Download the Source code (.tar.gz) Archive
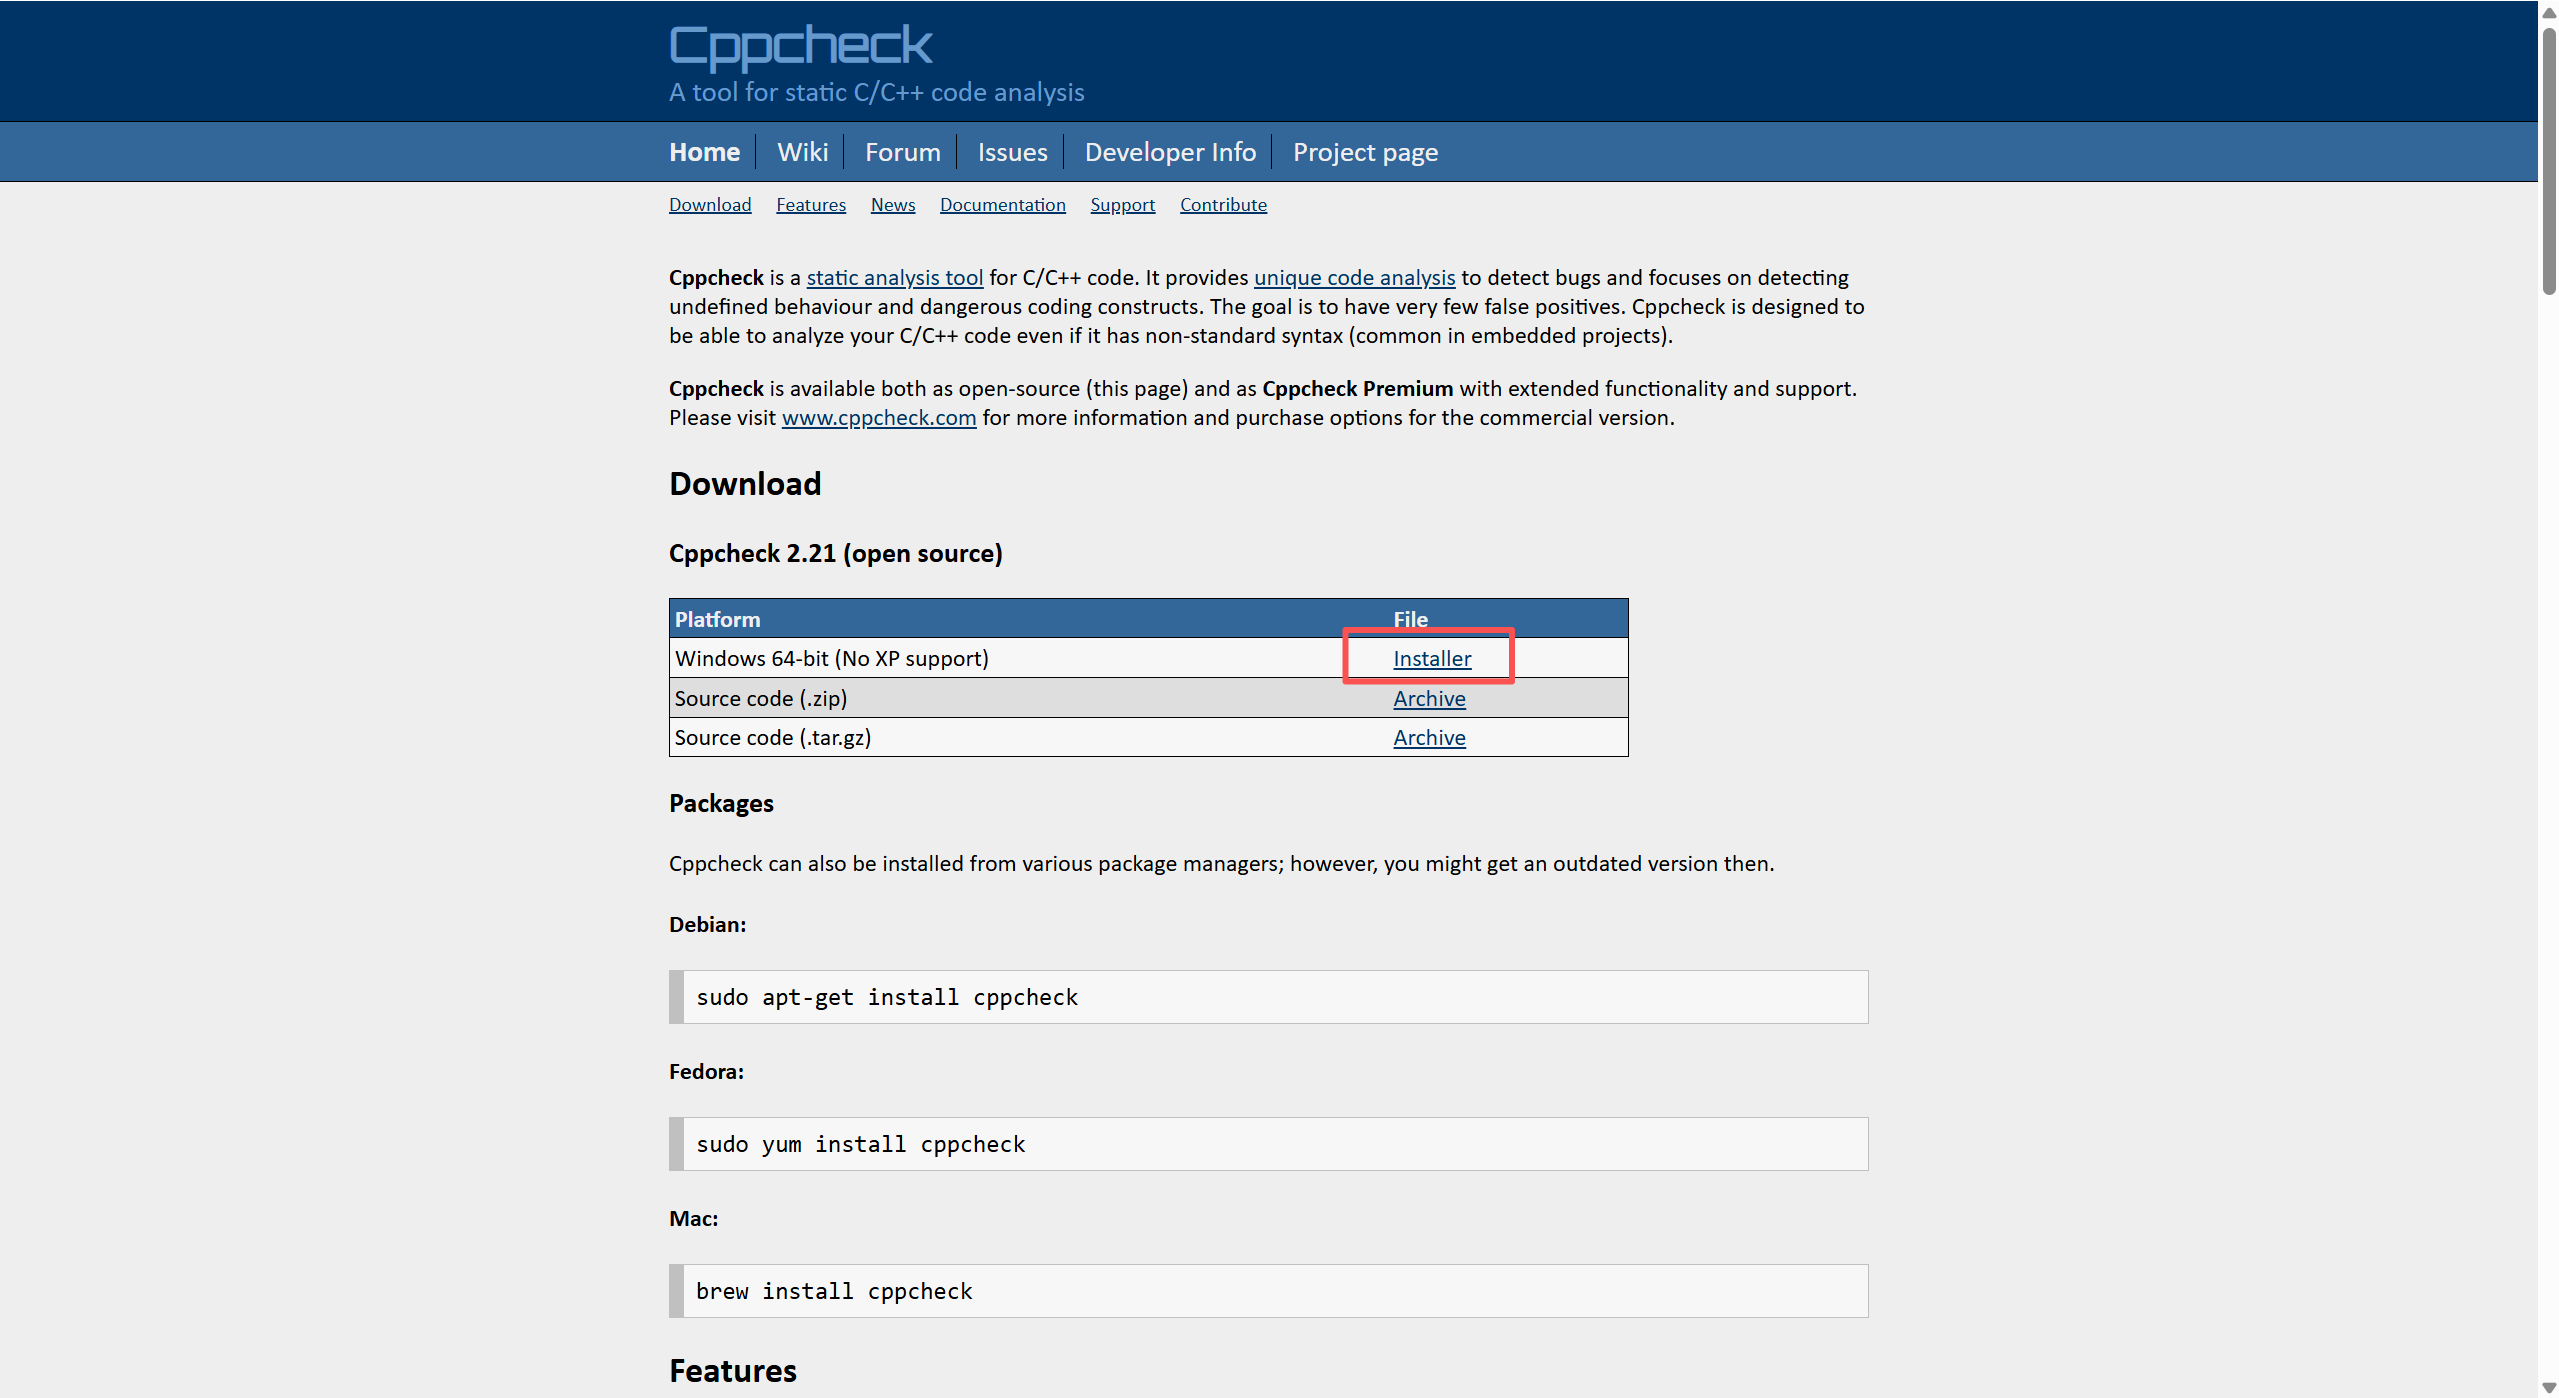The image size is (2559, 1398). [1429, 738]
